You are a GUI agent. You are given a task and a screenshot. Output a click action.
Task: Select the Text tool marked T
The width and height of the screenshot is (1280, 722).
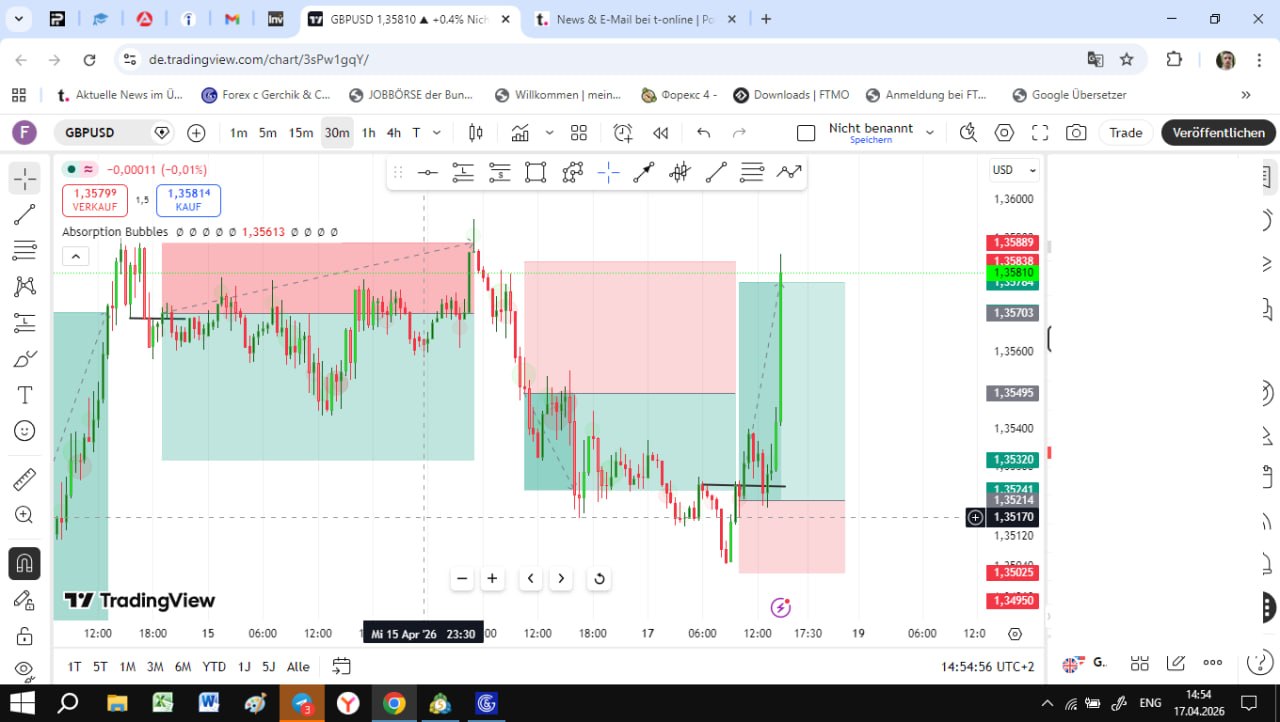coord(24,395)
